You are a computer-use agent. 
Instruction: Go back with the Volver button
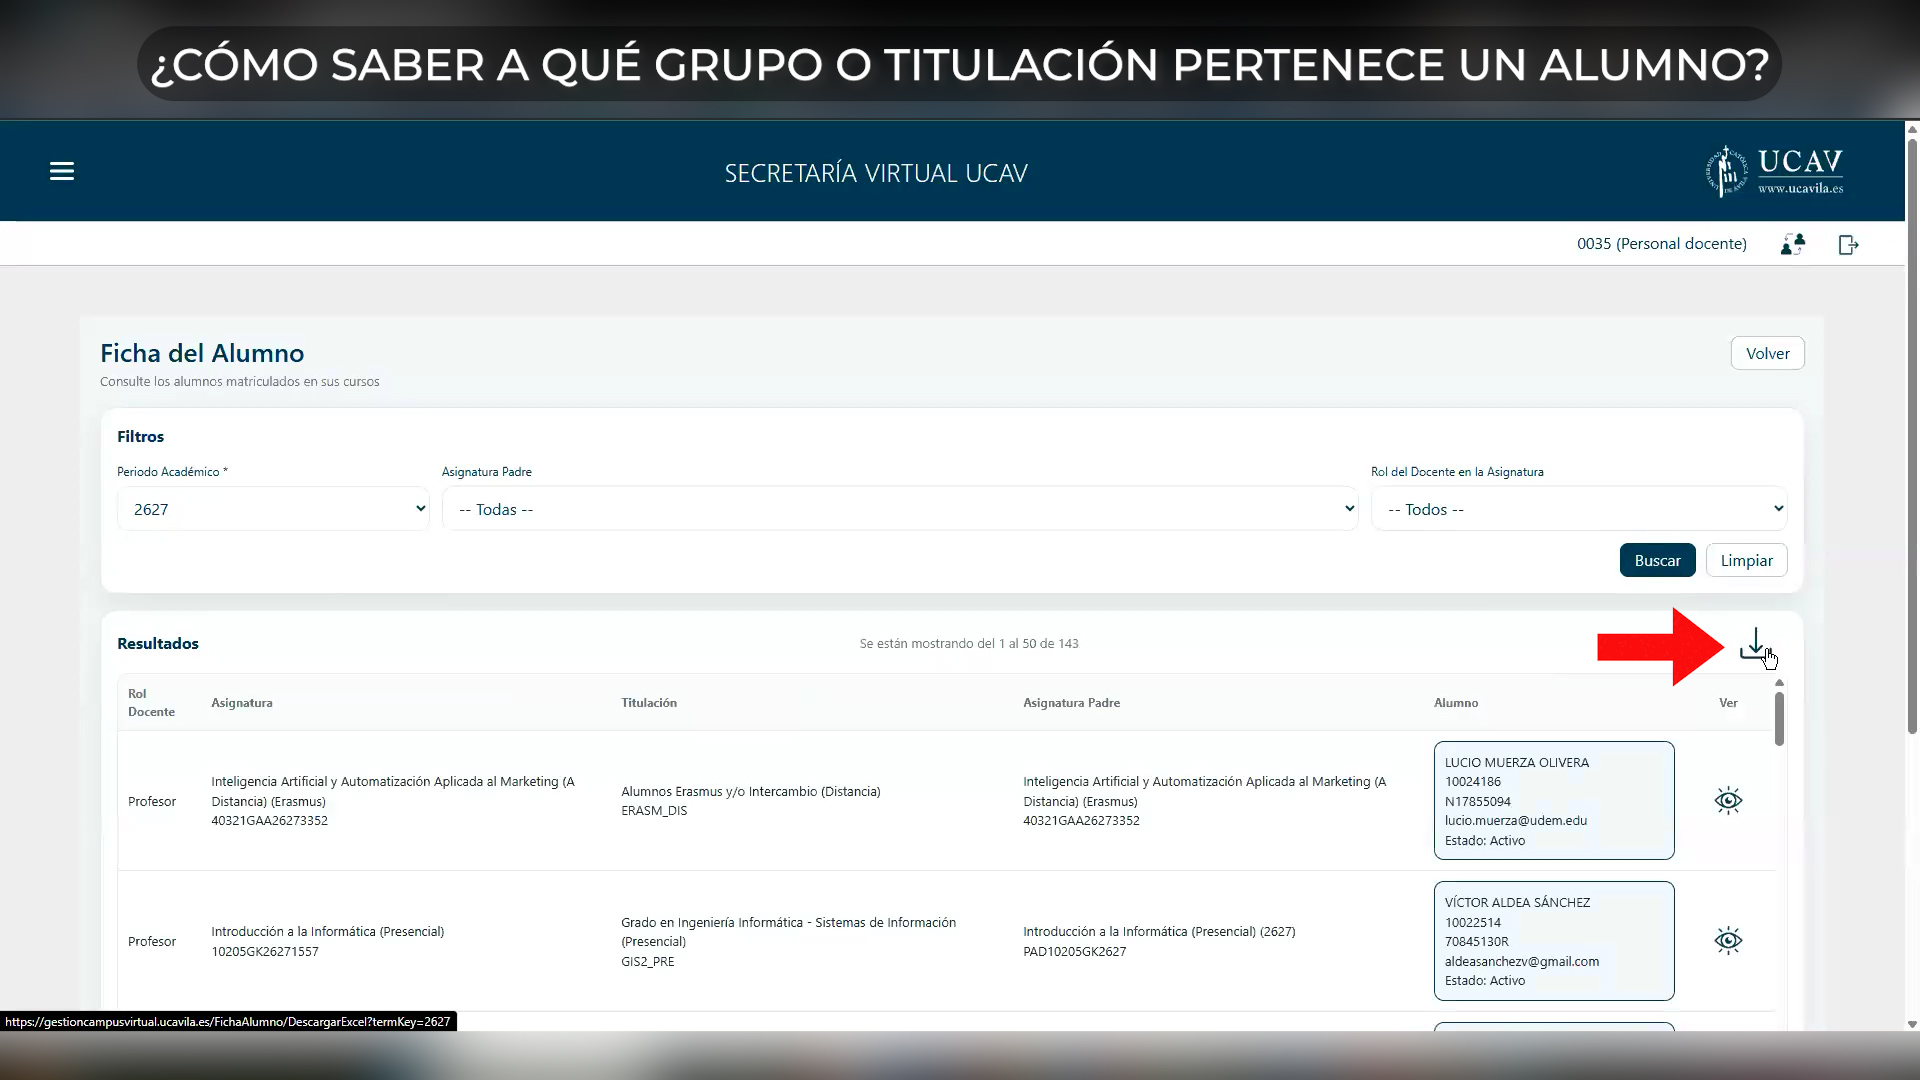(x=1767, y=354)
